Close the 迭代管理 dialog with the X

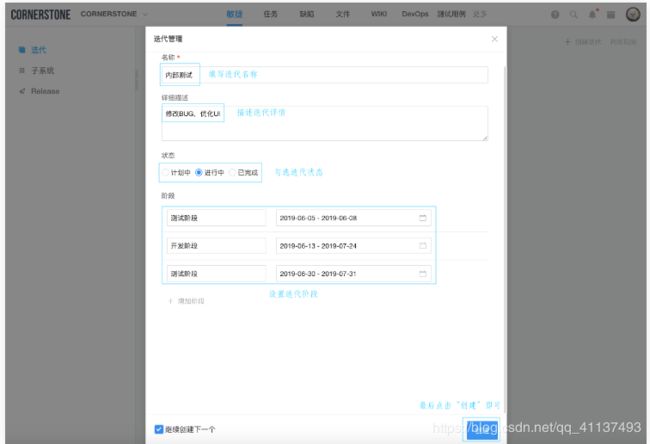(495, 39)
